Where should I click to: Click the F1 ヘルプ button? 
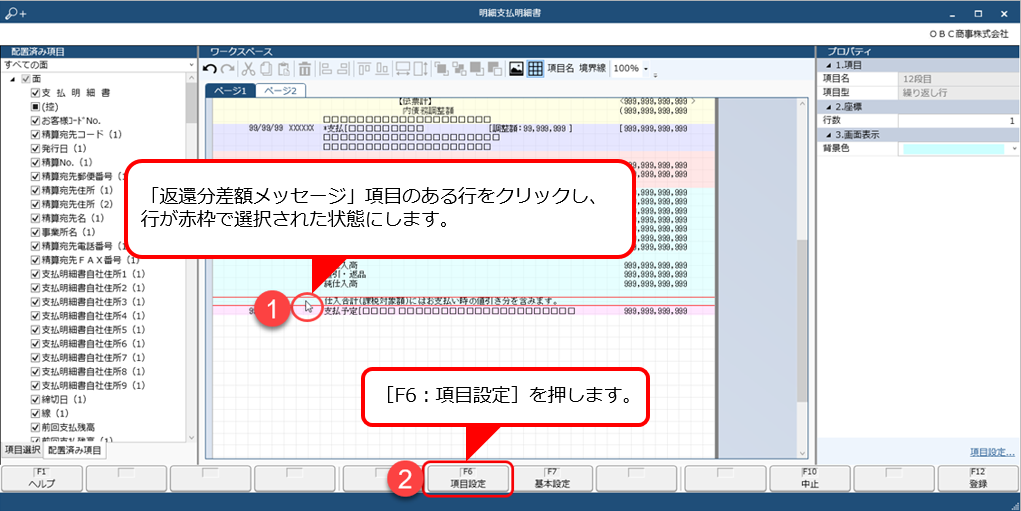tap(42, 478)
